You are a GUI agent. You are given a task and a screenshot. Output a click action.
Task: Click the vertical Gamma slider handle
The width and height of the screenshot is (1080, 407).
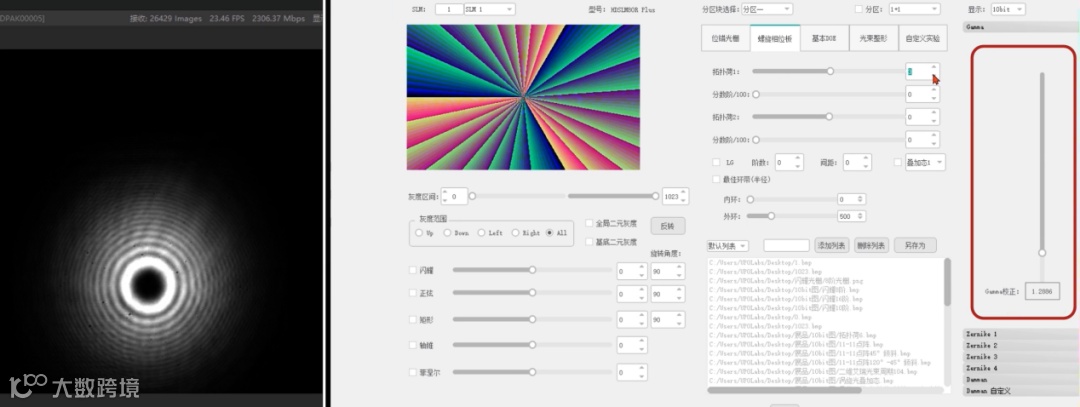tap(1042, 253)
